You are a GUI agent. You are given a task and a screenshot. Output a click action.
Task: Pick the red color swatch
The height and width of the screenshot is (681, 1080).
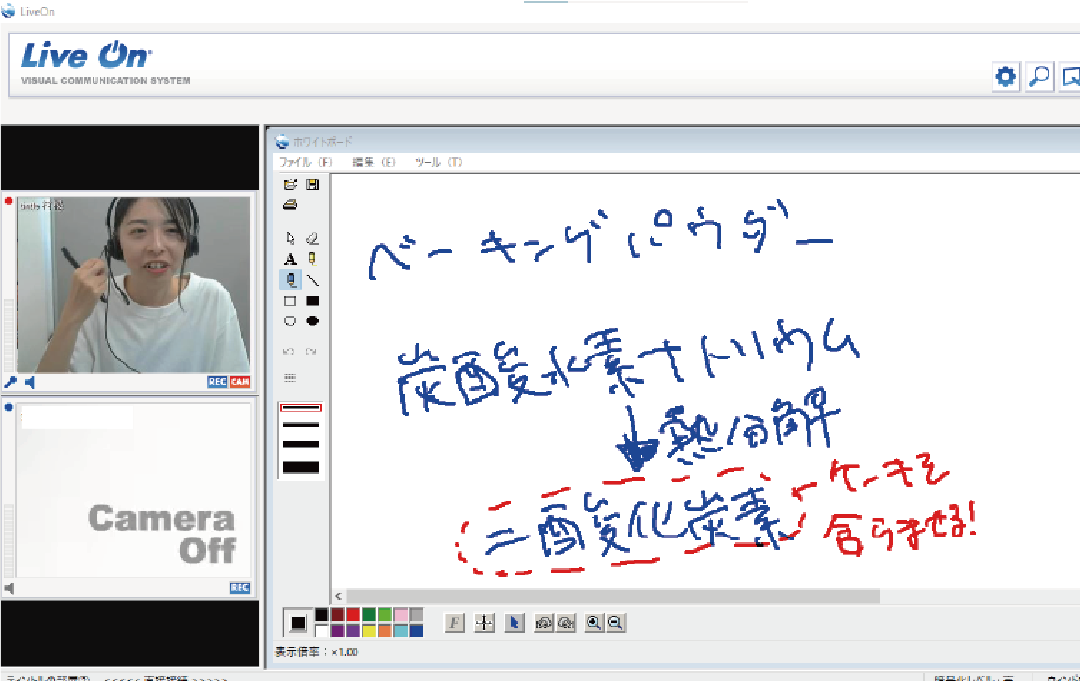coord(353,615)
